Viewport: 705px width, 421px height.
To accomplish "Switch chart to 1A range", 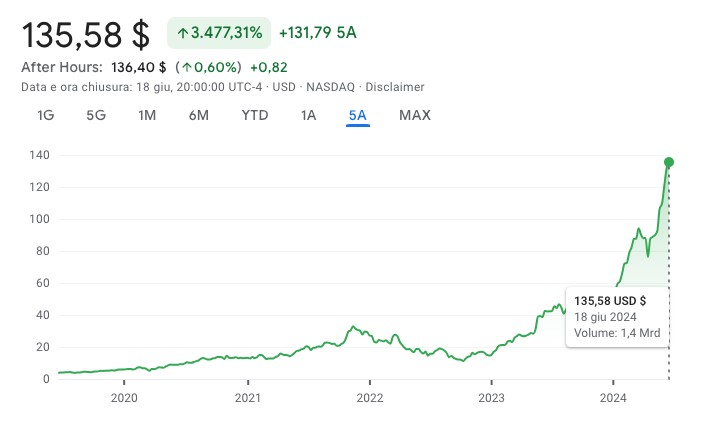I will click(309, 115).
